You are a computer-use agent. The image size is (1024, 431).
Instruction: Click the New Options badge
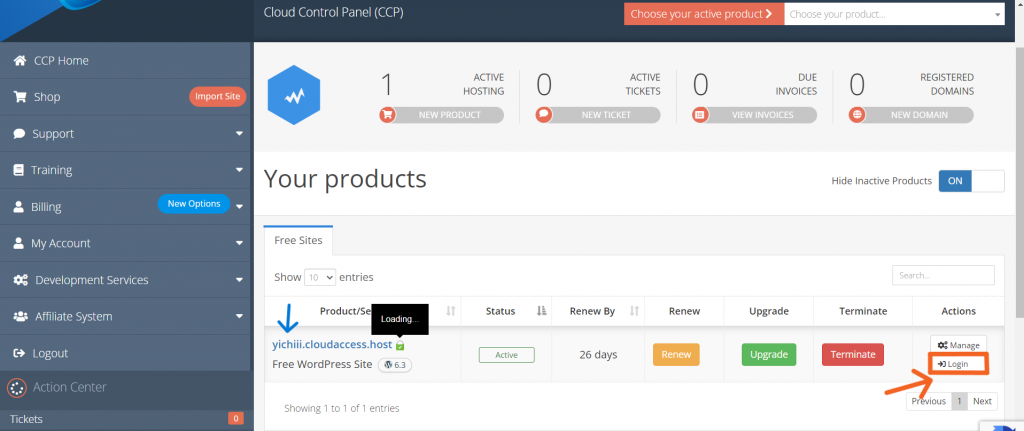coord(194,204)
